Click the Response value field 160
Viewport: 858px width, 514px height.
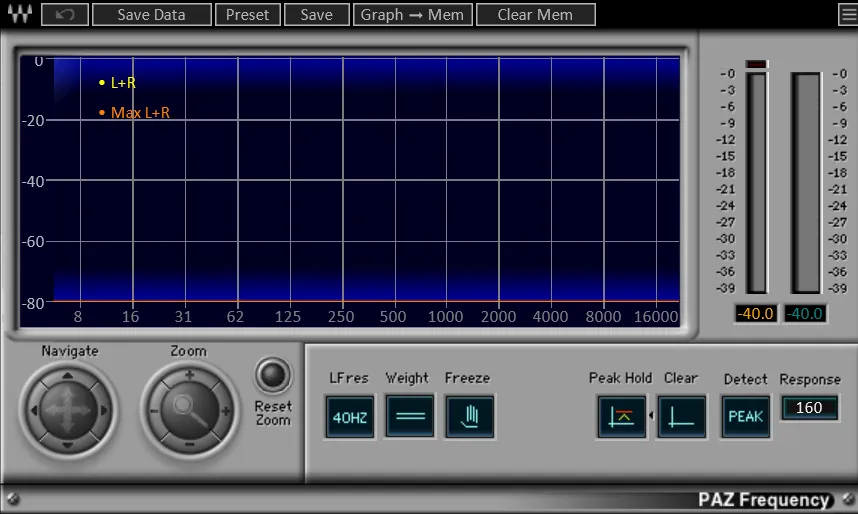(809, 408)
